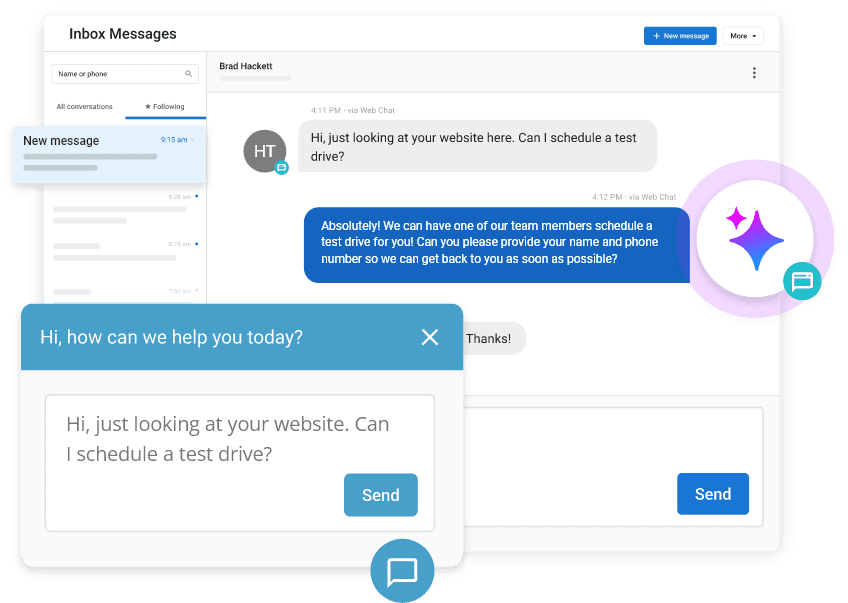Open the chat widget launcher bubble

(402, 571)
